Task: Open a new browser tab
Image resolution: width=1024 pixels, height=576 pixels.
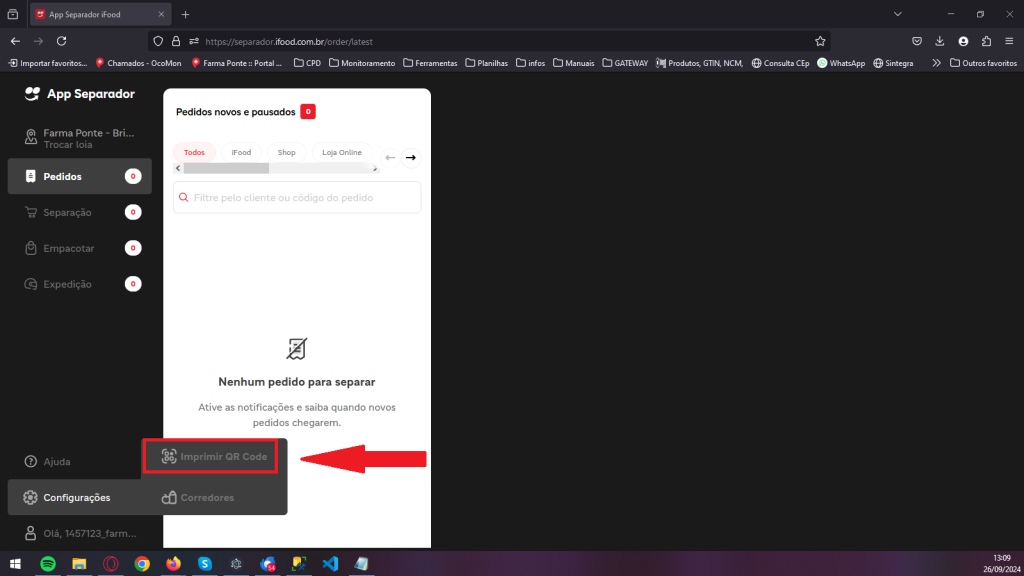Action: click(185, 14)
